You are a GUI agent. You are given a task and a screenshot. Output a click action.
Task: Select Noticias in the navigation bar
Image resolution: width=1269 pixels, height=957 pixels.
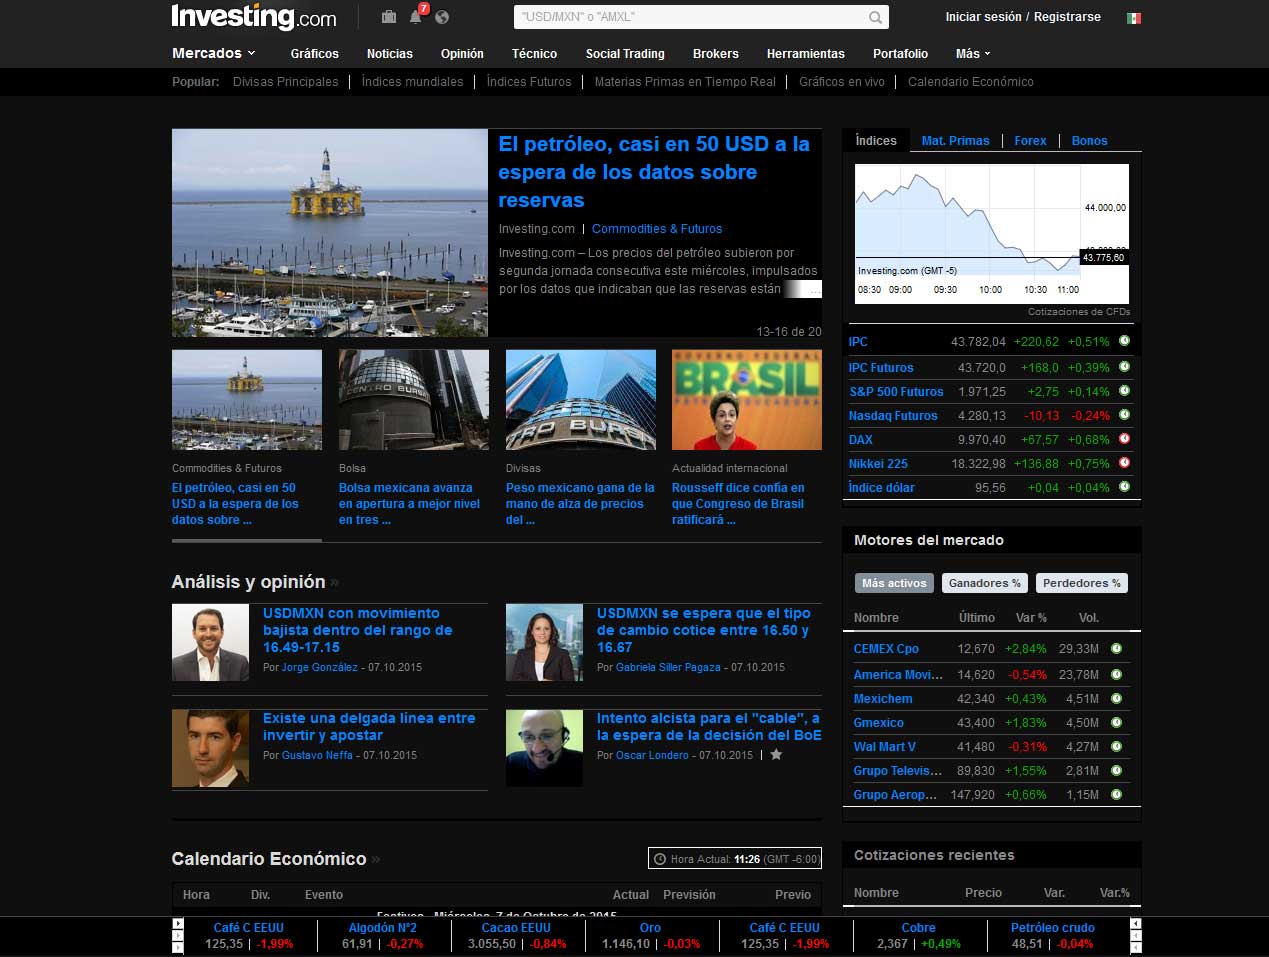click(x=389, y=53)
